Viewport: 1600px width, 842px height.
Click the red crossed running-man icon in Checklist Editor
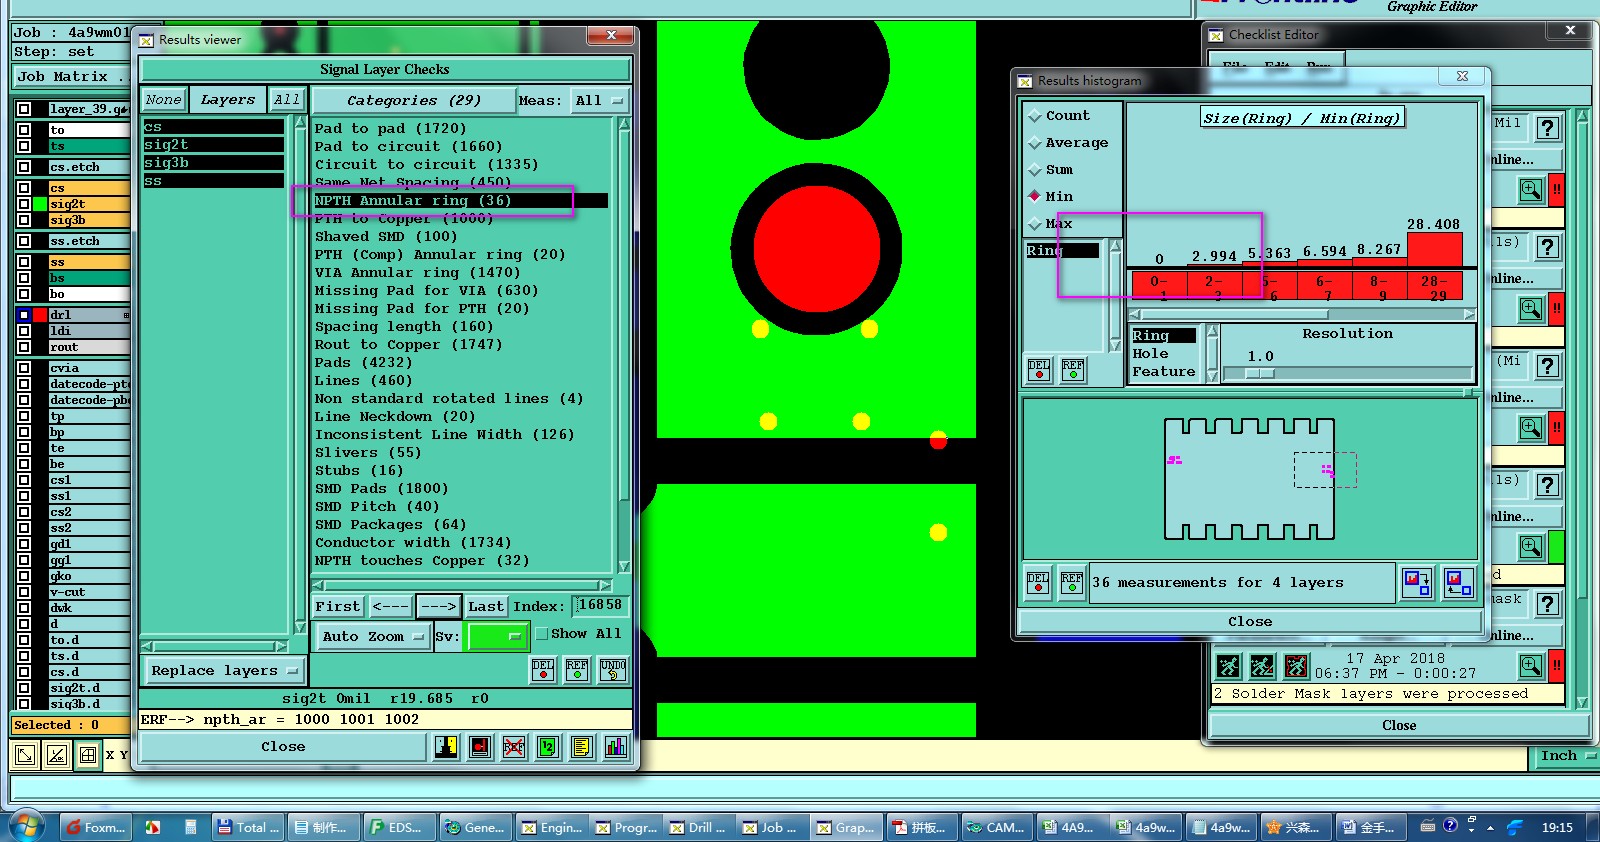click(1296, 666)
